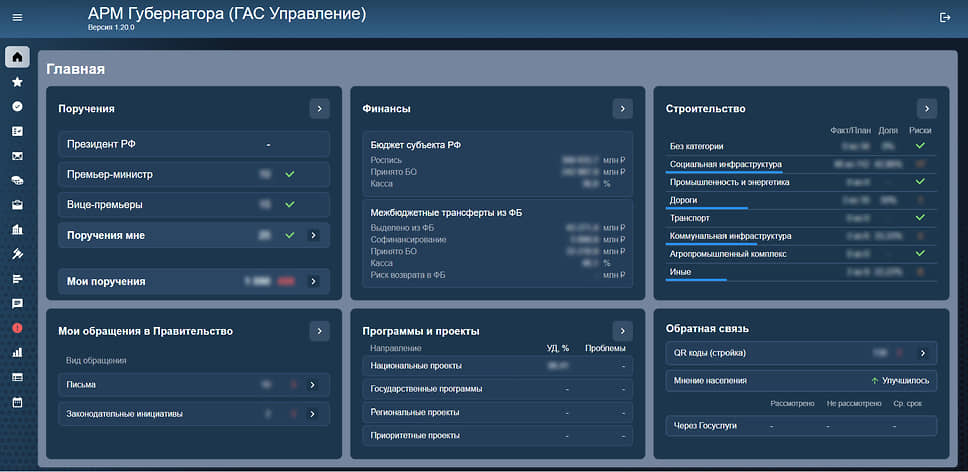This screenshot has height=472, width=968.
Task: Click risk checkmark for Агропромышленный комплекс
Action: coord(920,254)
